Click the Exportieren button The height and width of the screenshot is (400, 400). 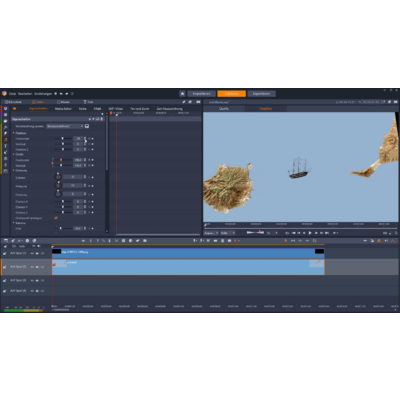pyautogui.click(x=261, y=94)
